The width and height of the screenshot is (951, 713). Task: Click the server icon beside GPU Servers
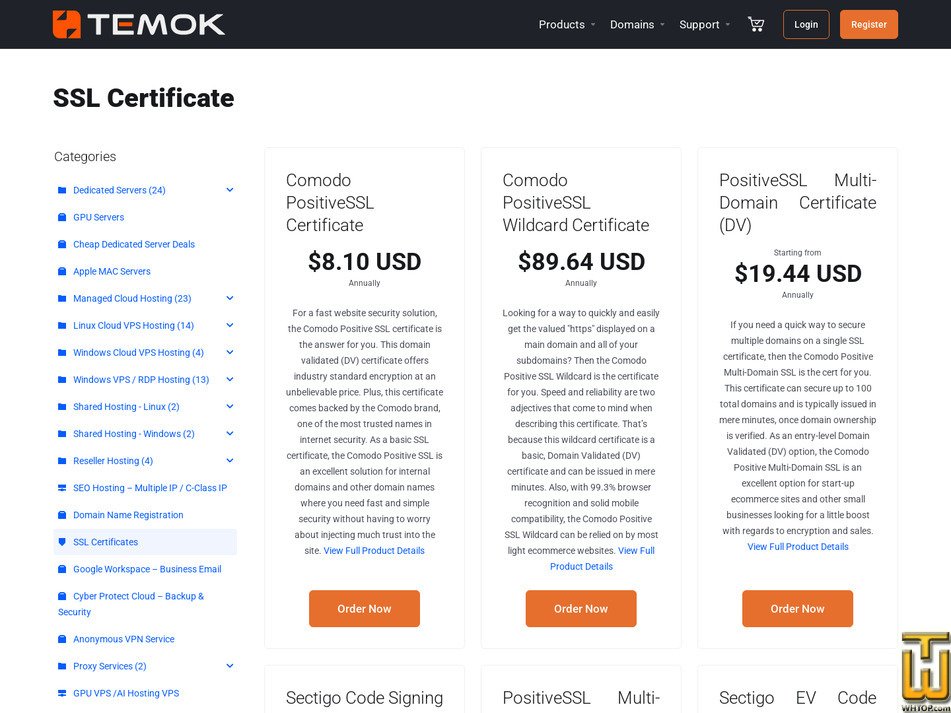(x=62, y=217)
